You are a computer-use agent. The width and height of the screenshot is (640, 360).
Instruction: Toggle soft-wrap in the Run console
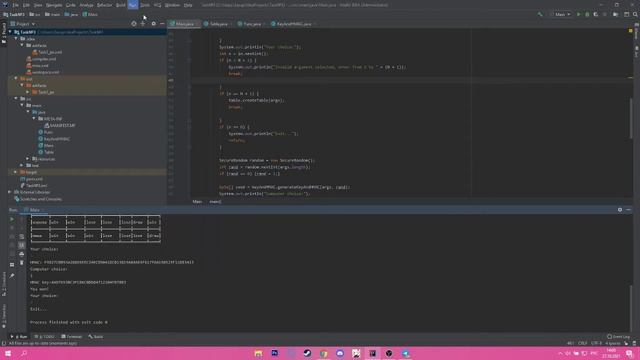coord(22,237)
